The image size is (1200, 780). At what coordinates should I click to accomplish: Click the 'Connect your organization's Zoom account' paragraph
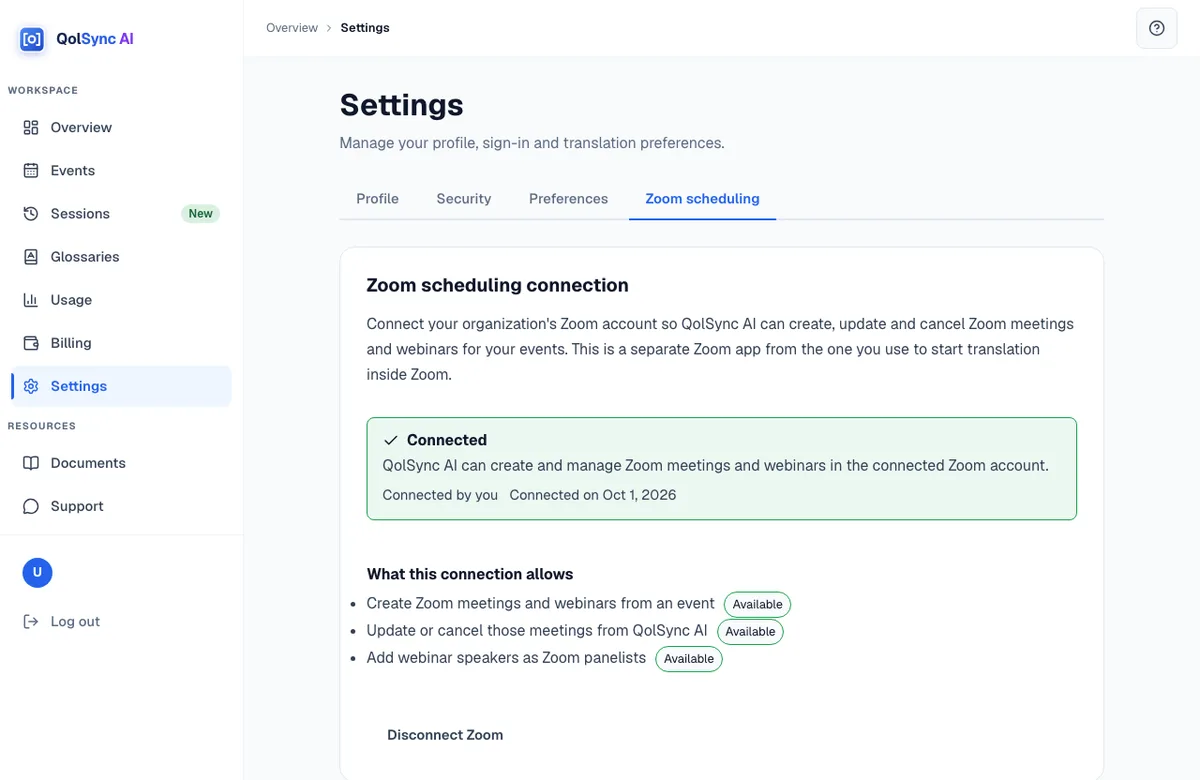pyautogui.click(x=720, y=349)
